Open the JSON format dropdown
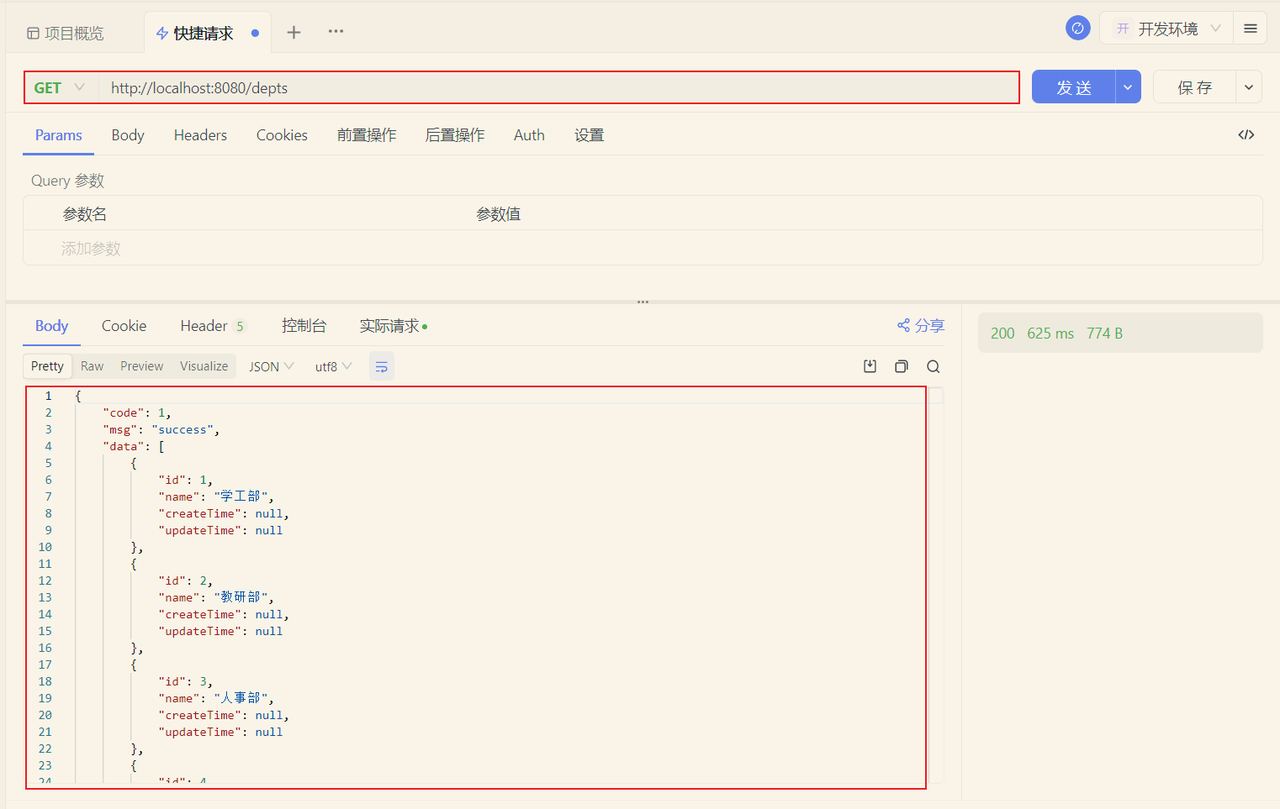Image resolution: width=1280 pixels, height=809 pixels. [271, 366]
